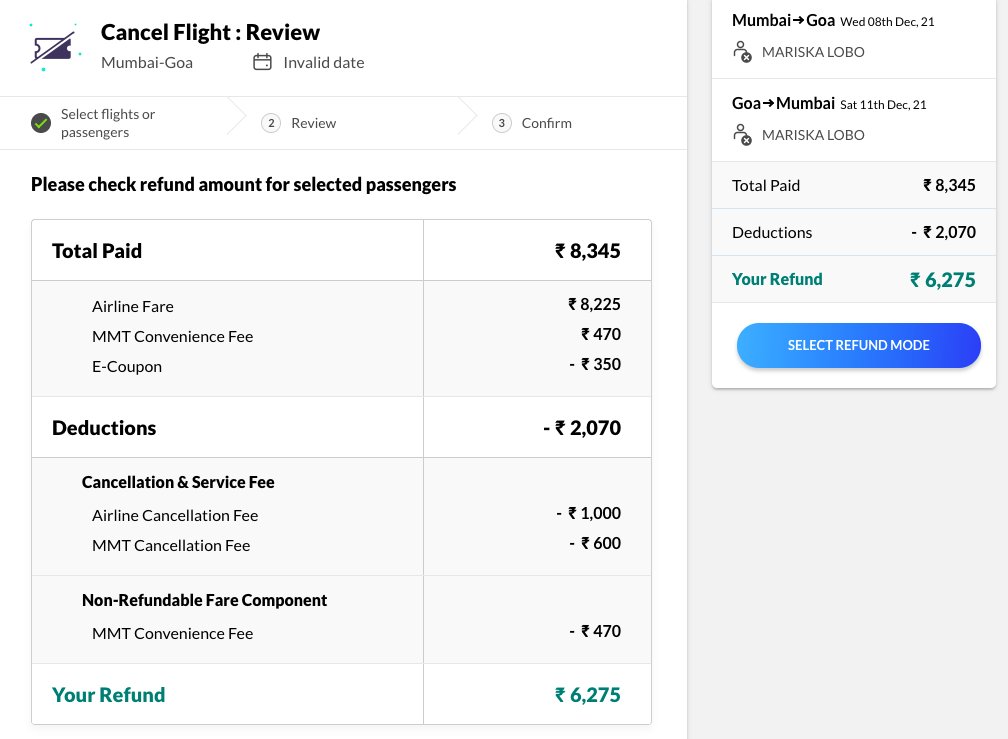Image resolution: width=1008 pixels, height=739 pixels.
Task: Click the Airline Cancellation Fee label
Action: pyautogui.click(x=175, y=515)
